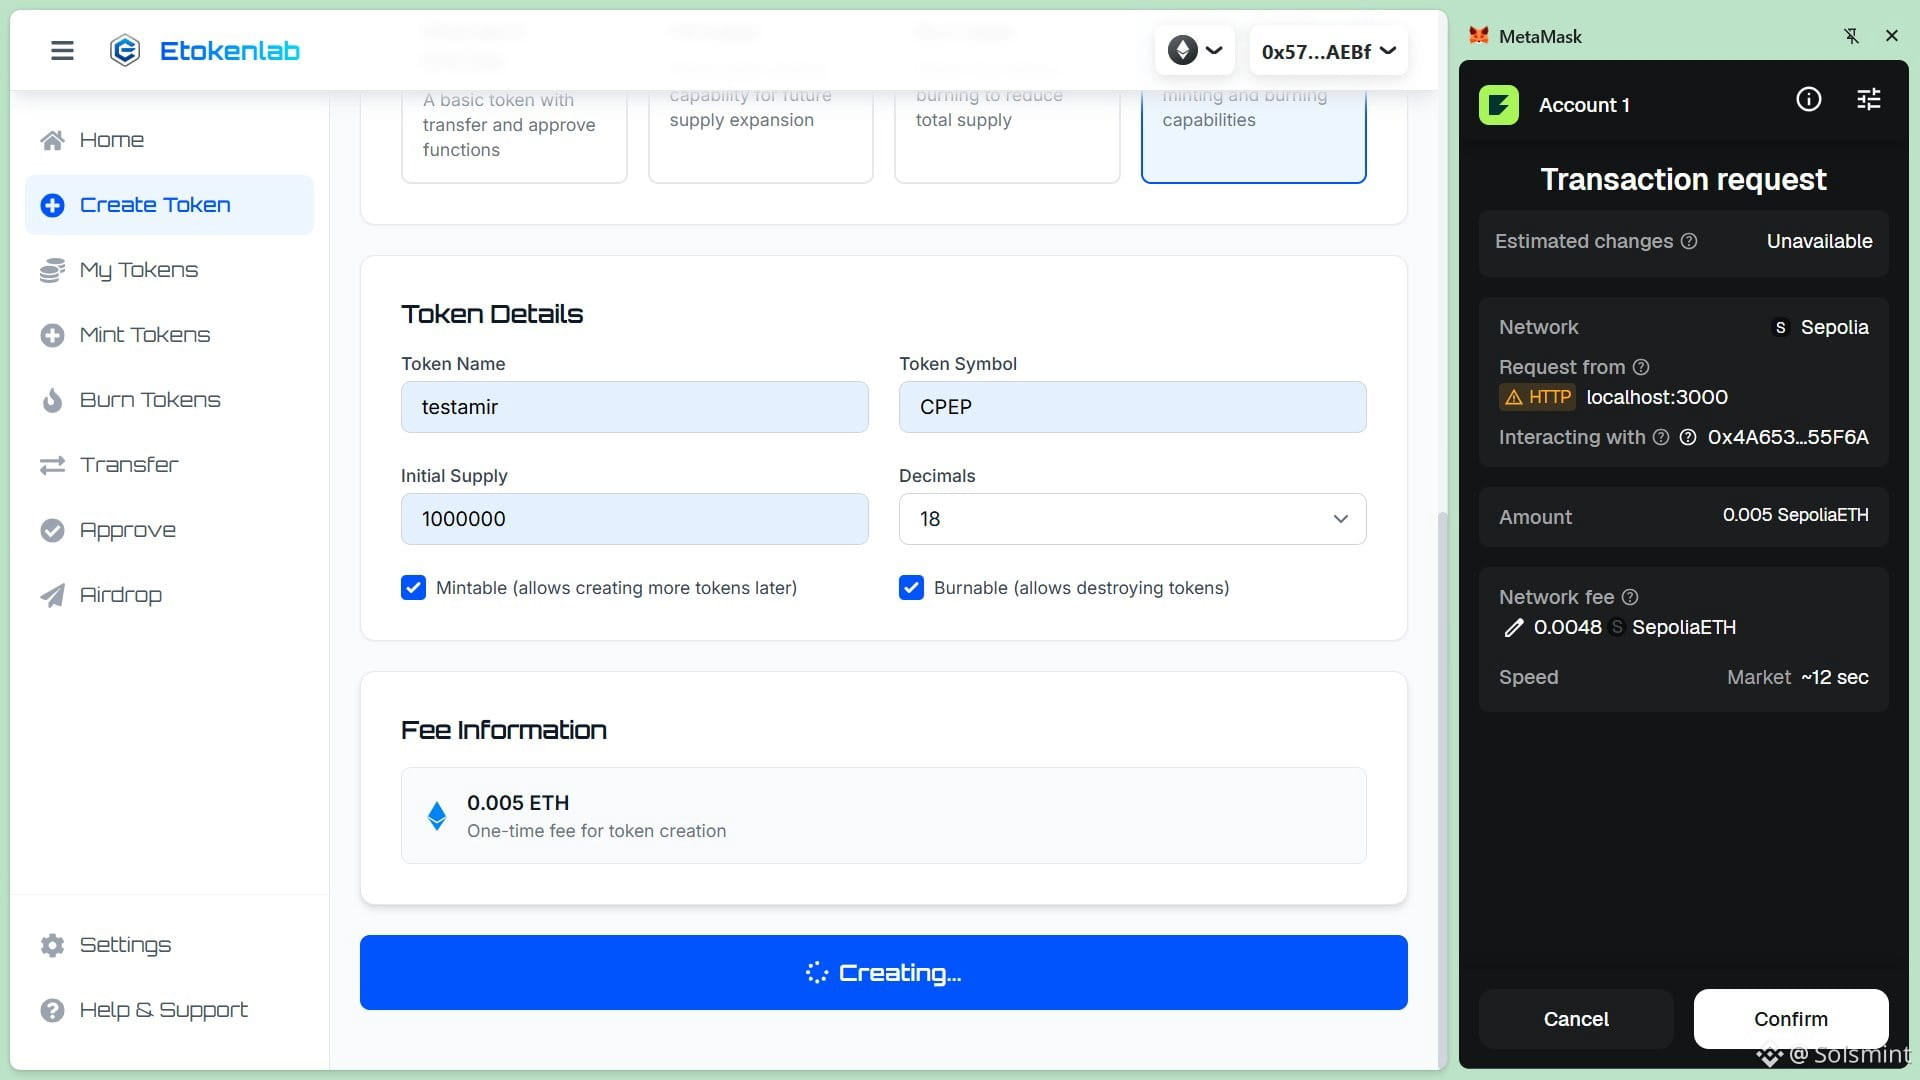Click contract address 0x4A653...55F6A

click(1787, 437)
